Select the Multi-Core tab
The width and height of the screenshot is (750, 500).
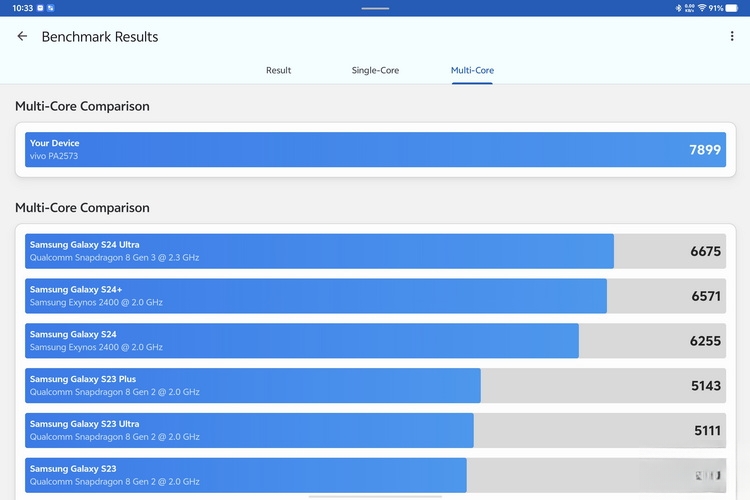click(472, 70)
